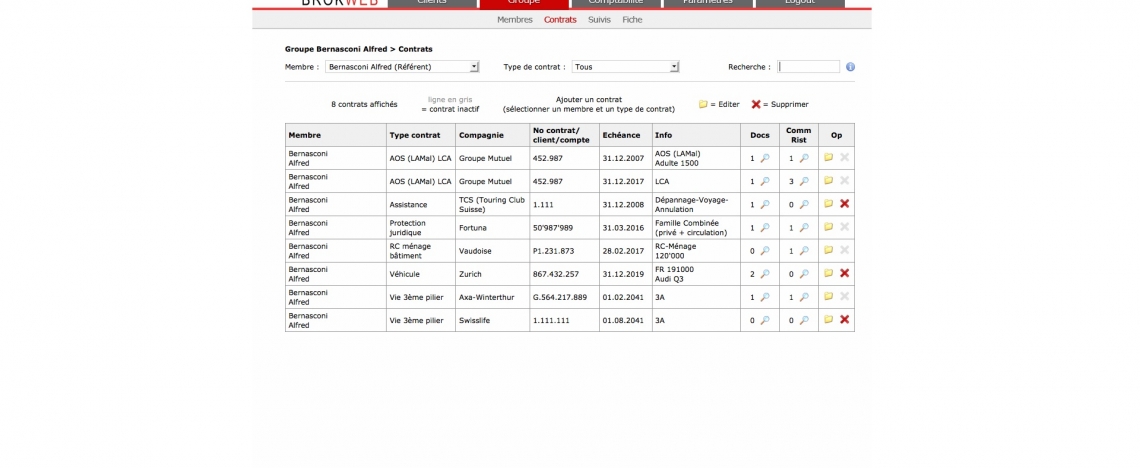View docs of Axa-Winterthur contract
The height and width of the screenshot is (468, 1140).
click(x=765, y=297)
